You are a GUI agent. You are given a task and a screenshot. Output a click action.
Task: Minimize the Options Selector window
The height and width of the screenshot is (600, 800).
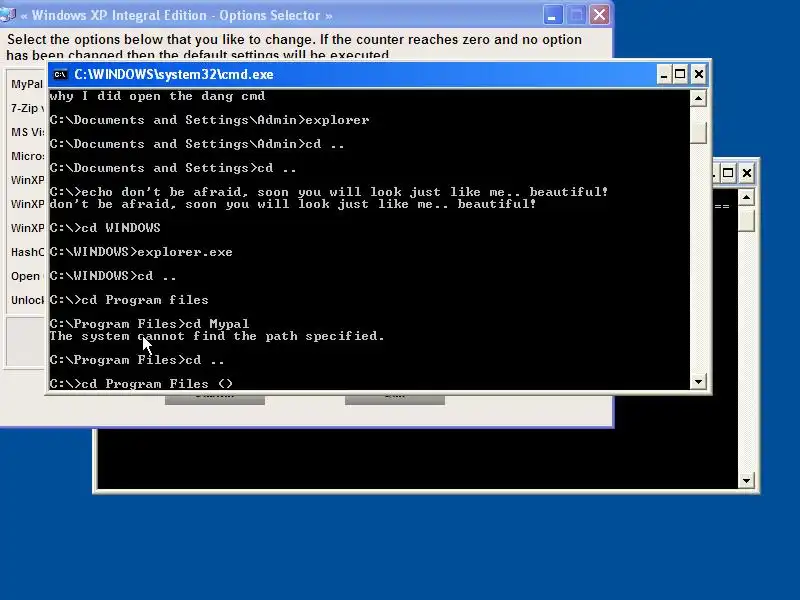click(x=552, y=15)
